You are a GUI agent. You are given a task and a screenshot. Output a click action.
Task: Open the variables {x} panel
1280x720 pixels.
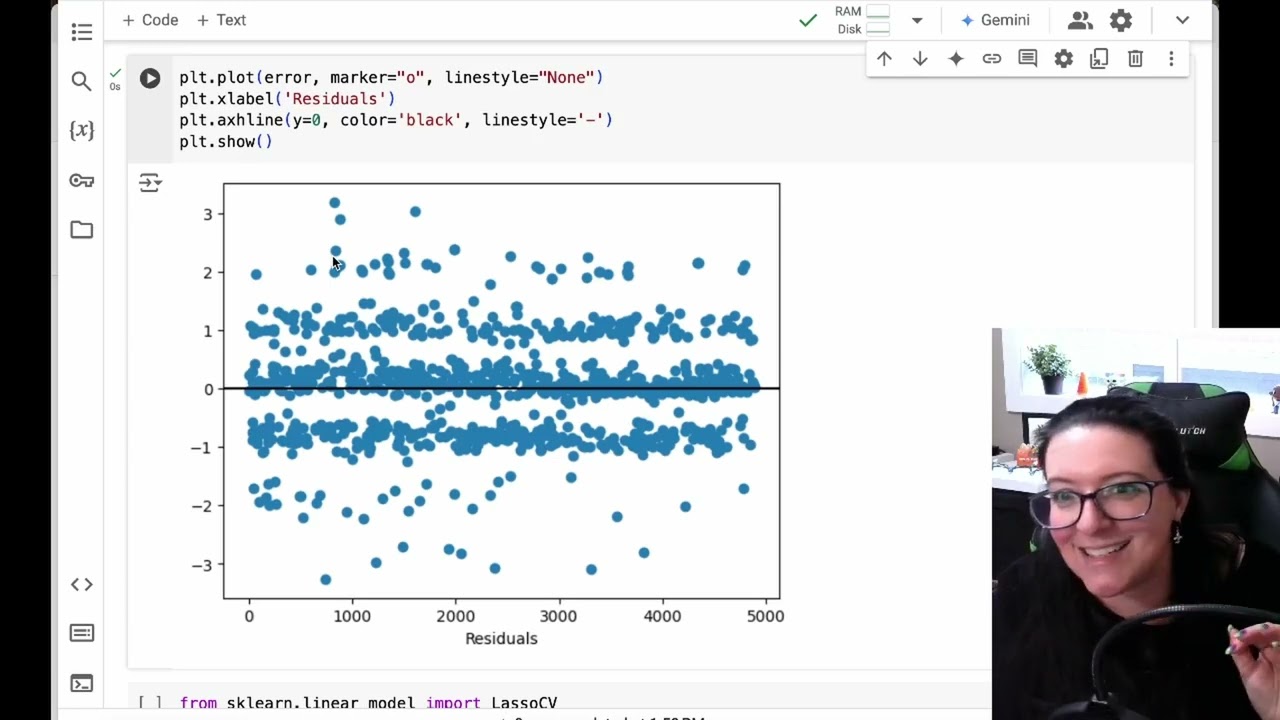coord(82,130)
